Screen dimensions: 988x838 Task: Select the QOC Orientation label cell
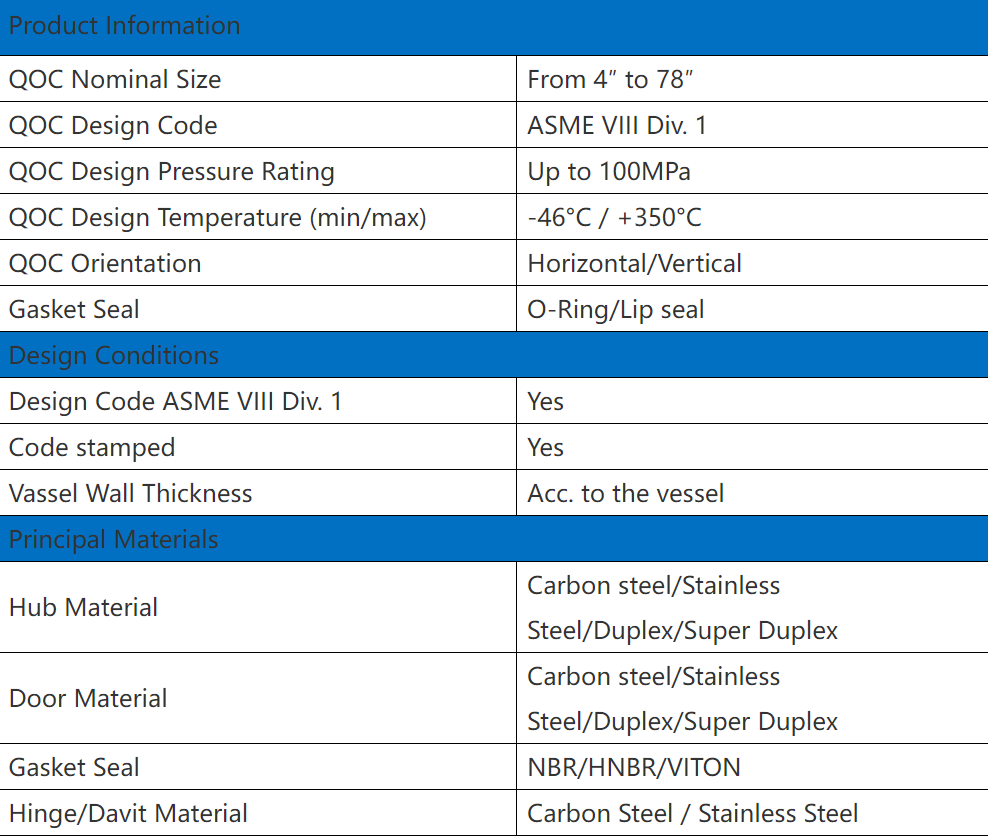coord(258,263)
